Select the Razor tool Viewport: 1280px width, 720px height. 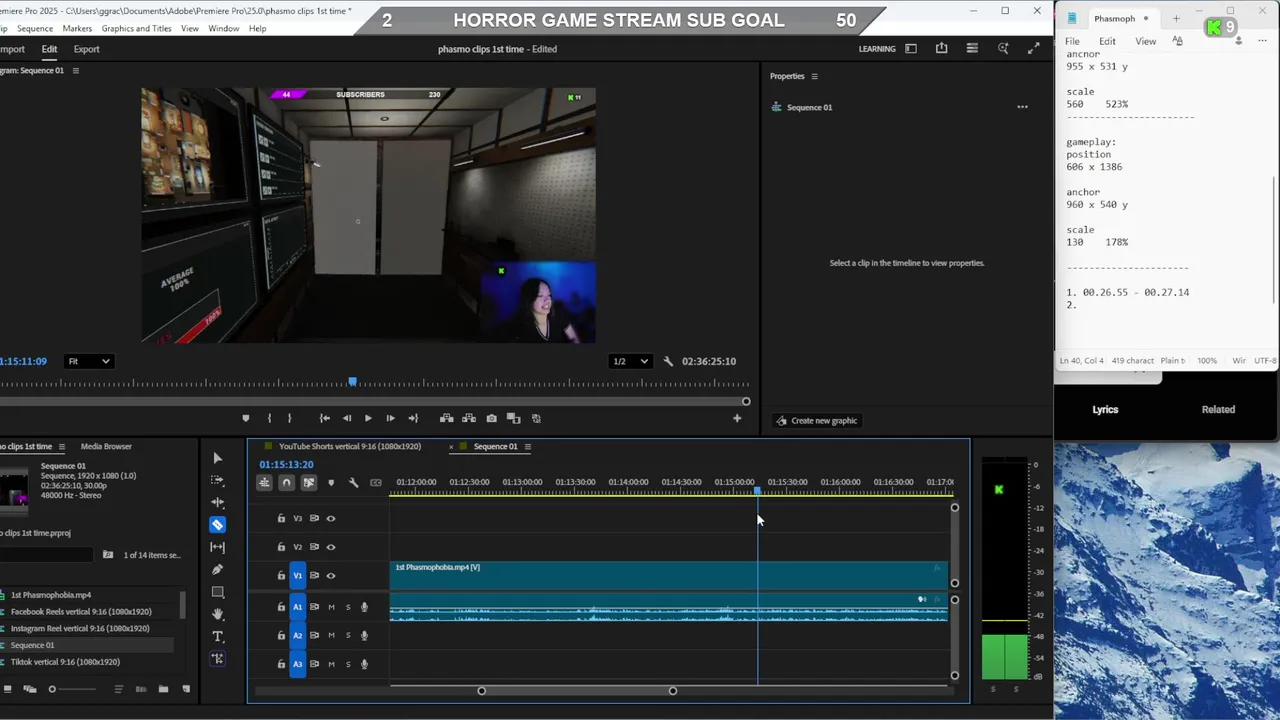217,524
